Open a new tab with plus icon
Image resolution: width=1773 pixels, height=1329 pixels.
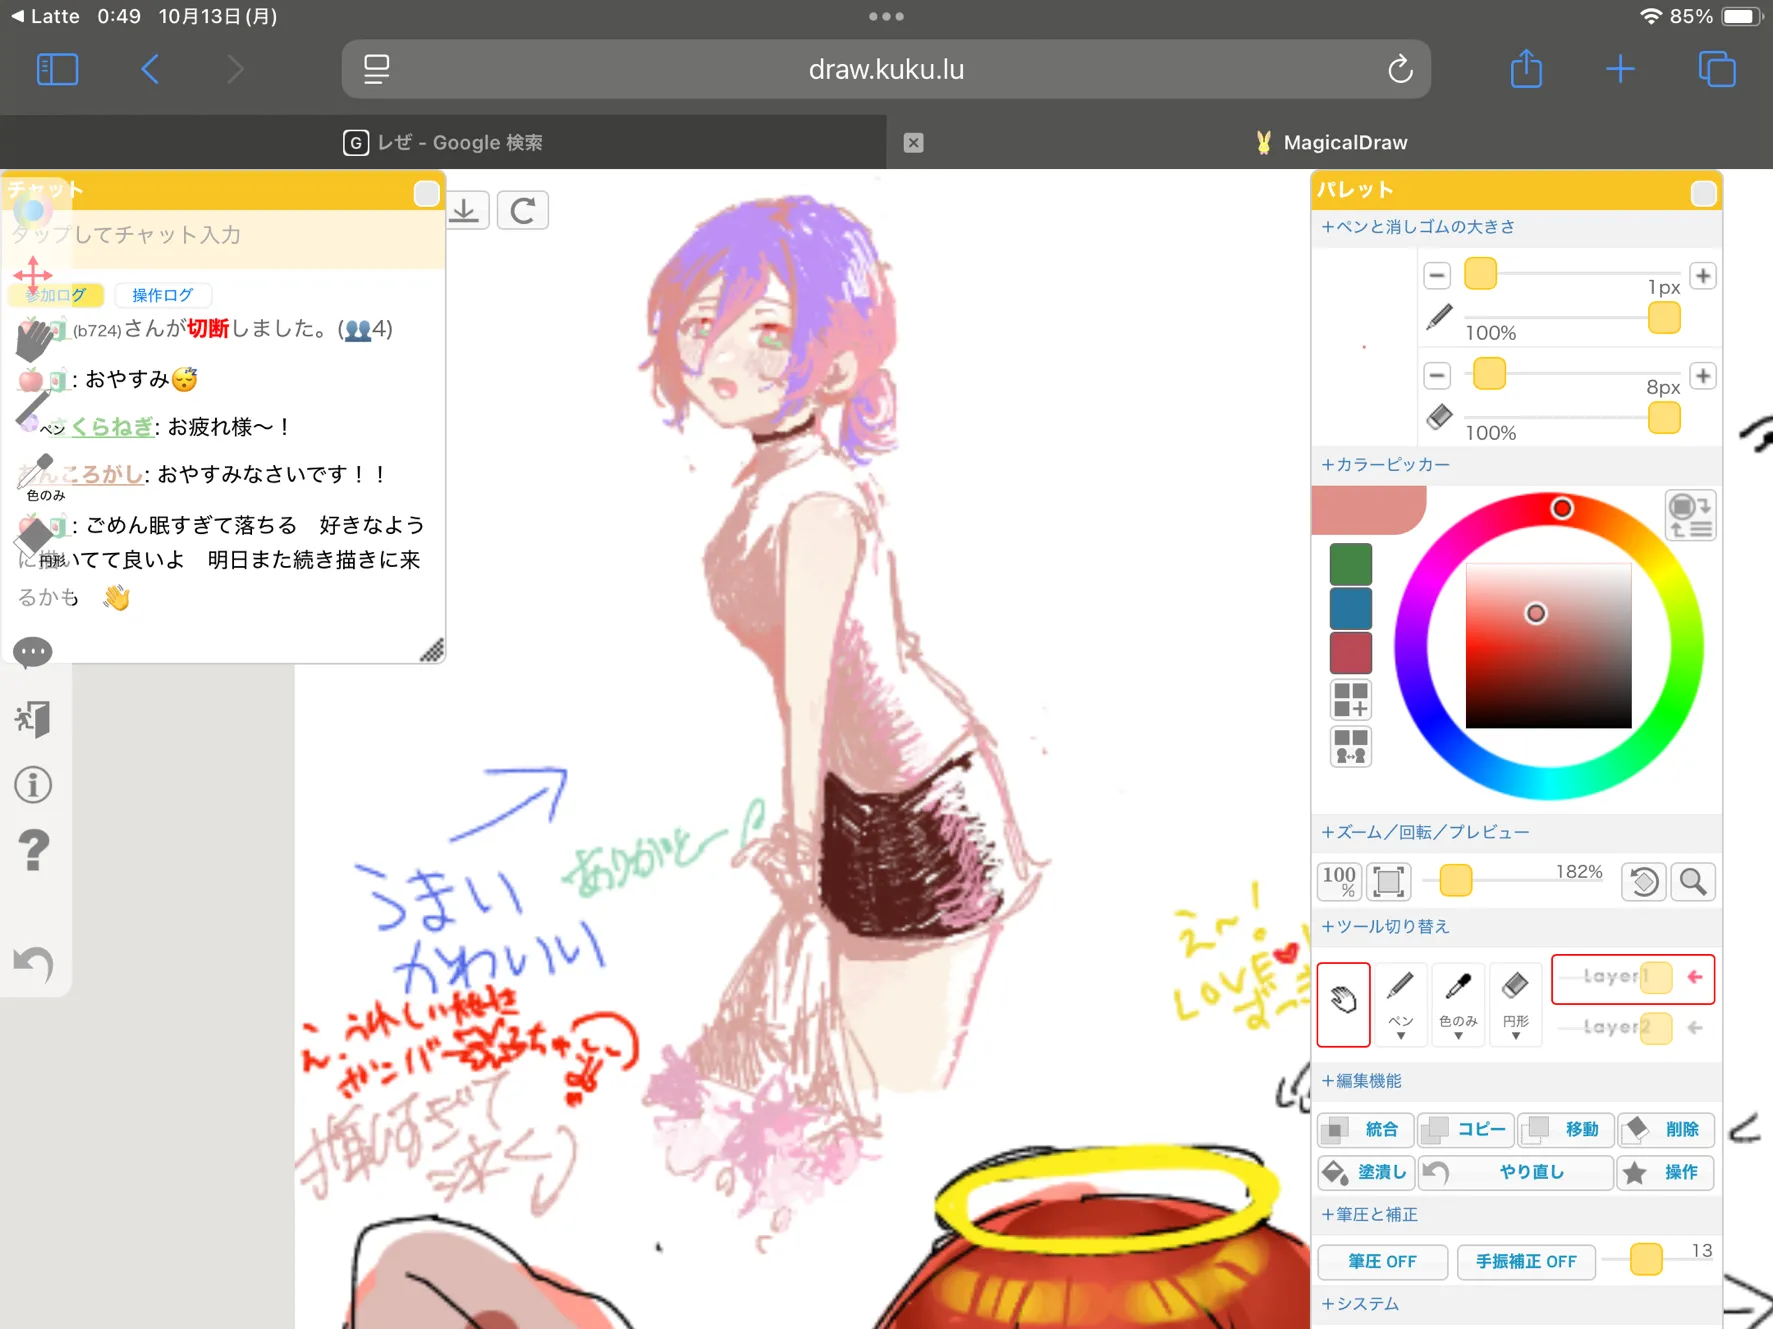1620,69
